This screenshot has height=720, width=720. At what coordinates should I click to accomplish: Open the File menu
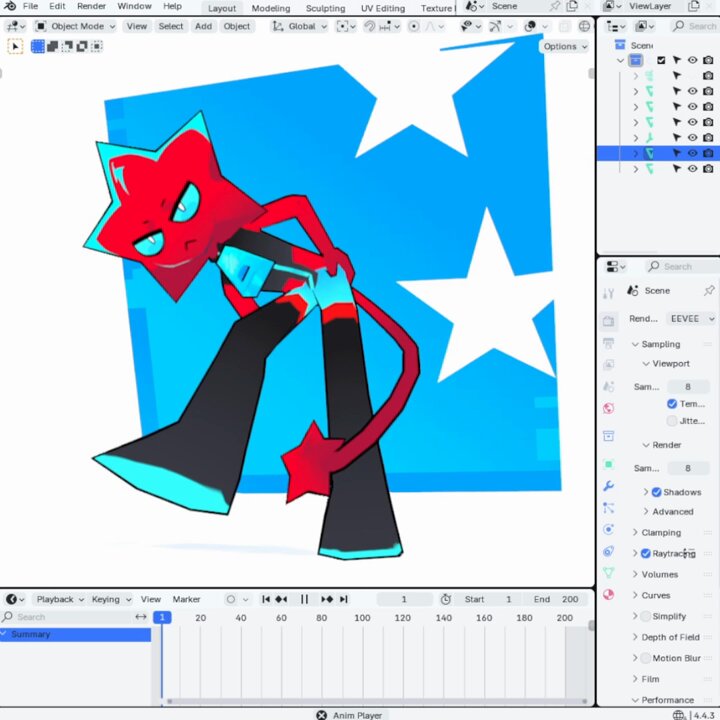click(30, 6)
